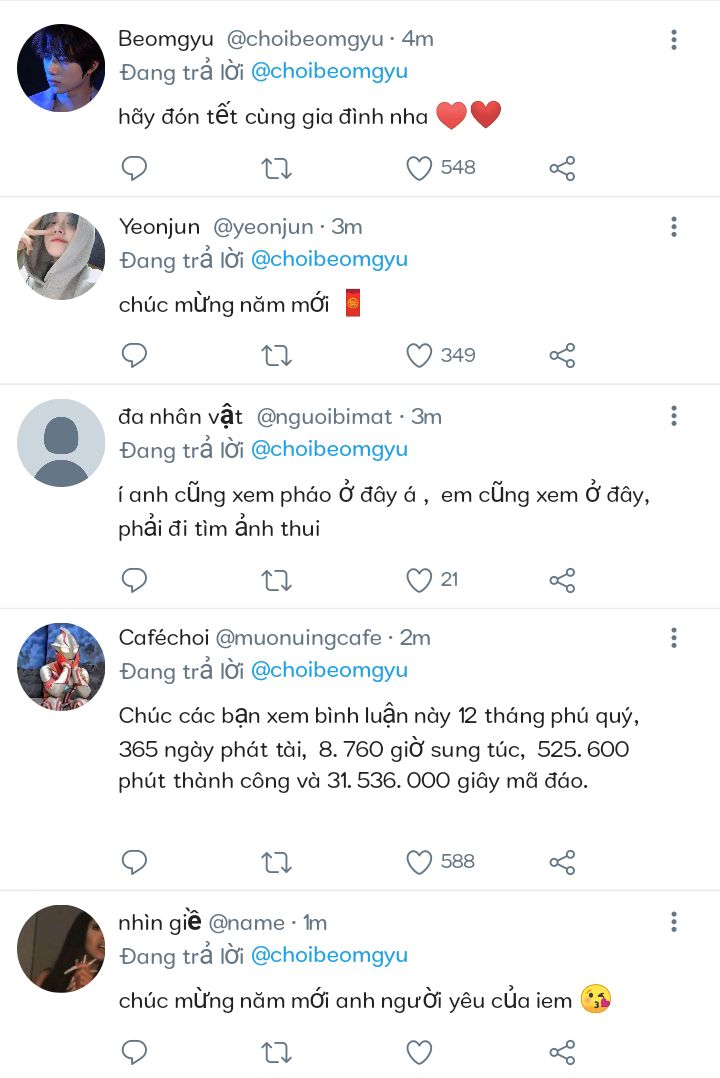Screen dimensions: 720x1078
Task: Share Caféchoi's reply with 588 likes
Action: pyautogui.click(x=562, y=862)
